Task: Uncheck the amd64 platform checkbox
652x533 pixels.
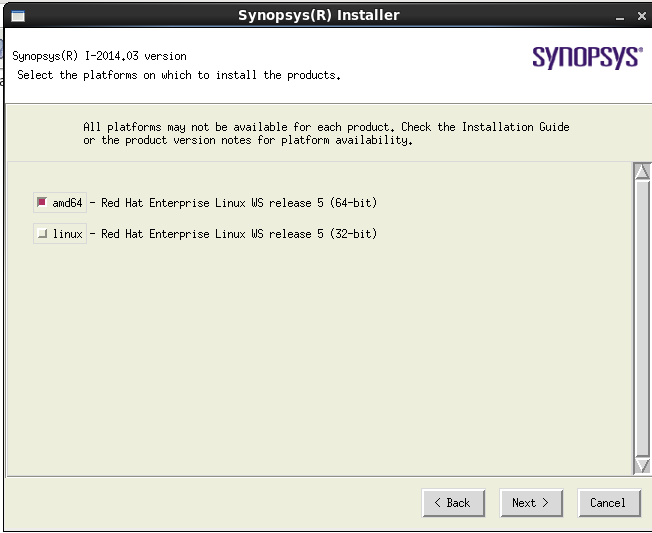Action: (x=42, y=202)
